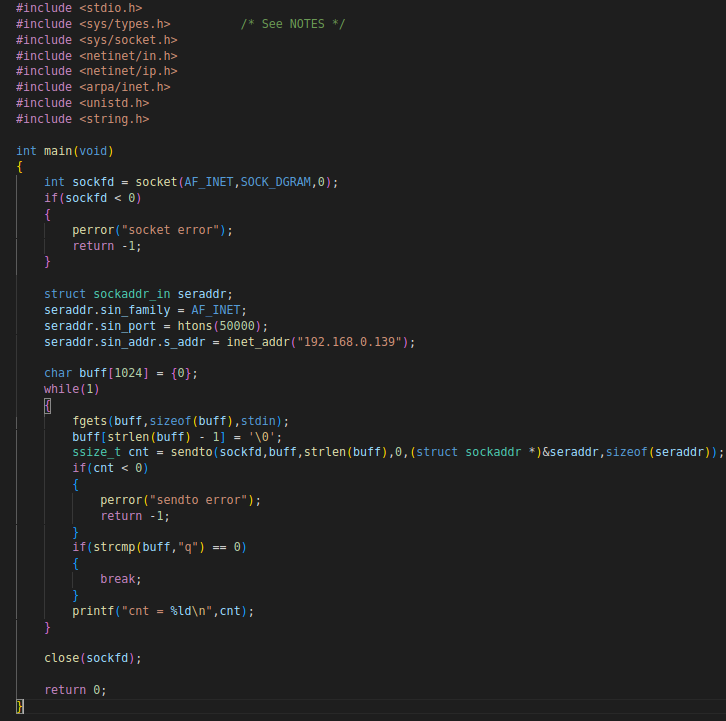Click the 'break;' statement
Screen dimensions: 726x721
coord(121,579)
